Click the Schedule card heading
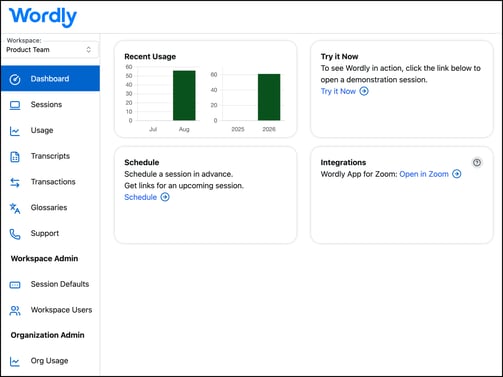This screenshot has width=503, height=377. tap(142, 162)
